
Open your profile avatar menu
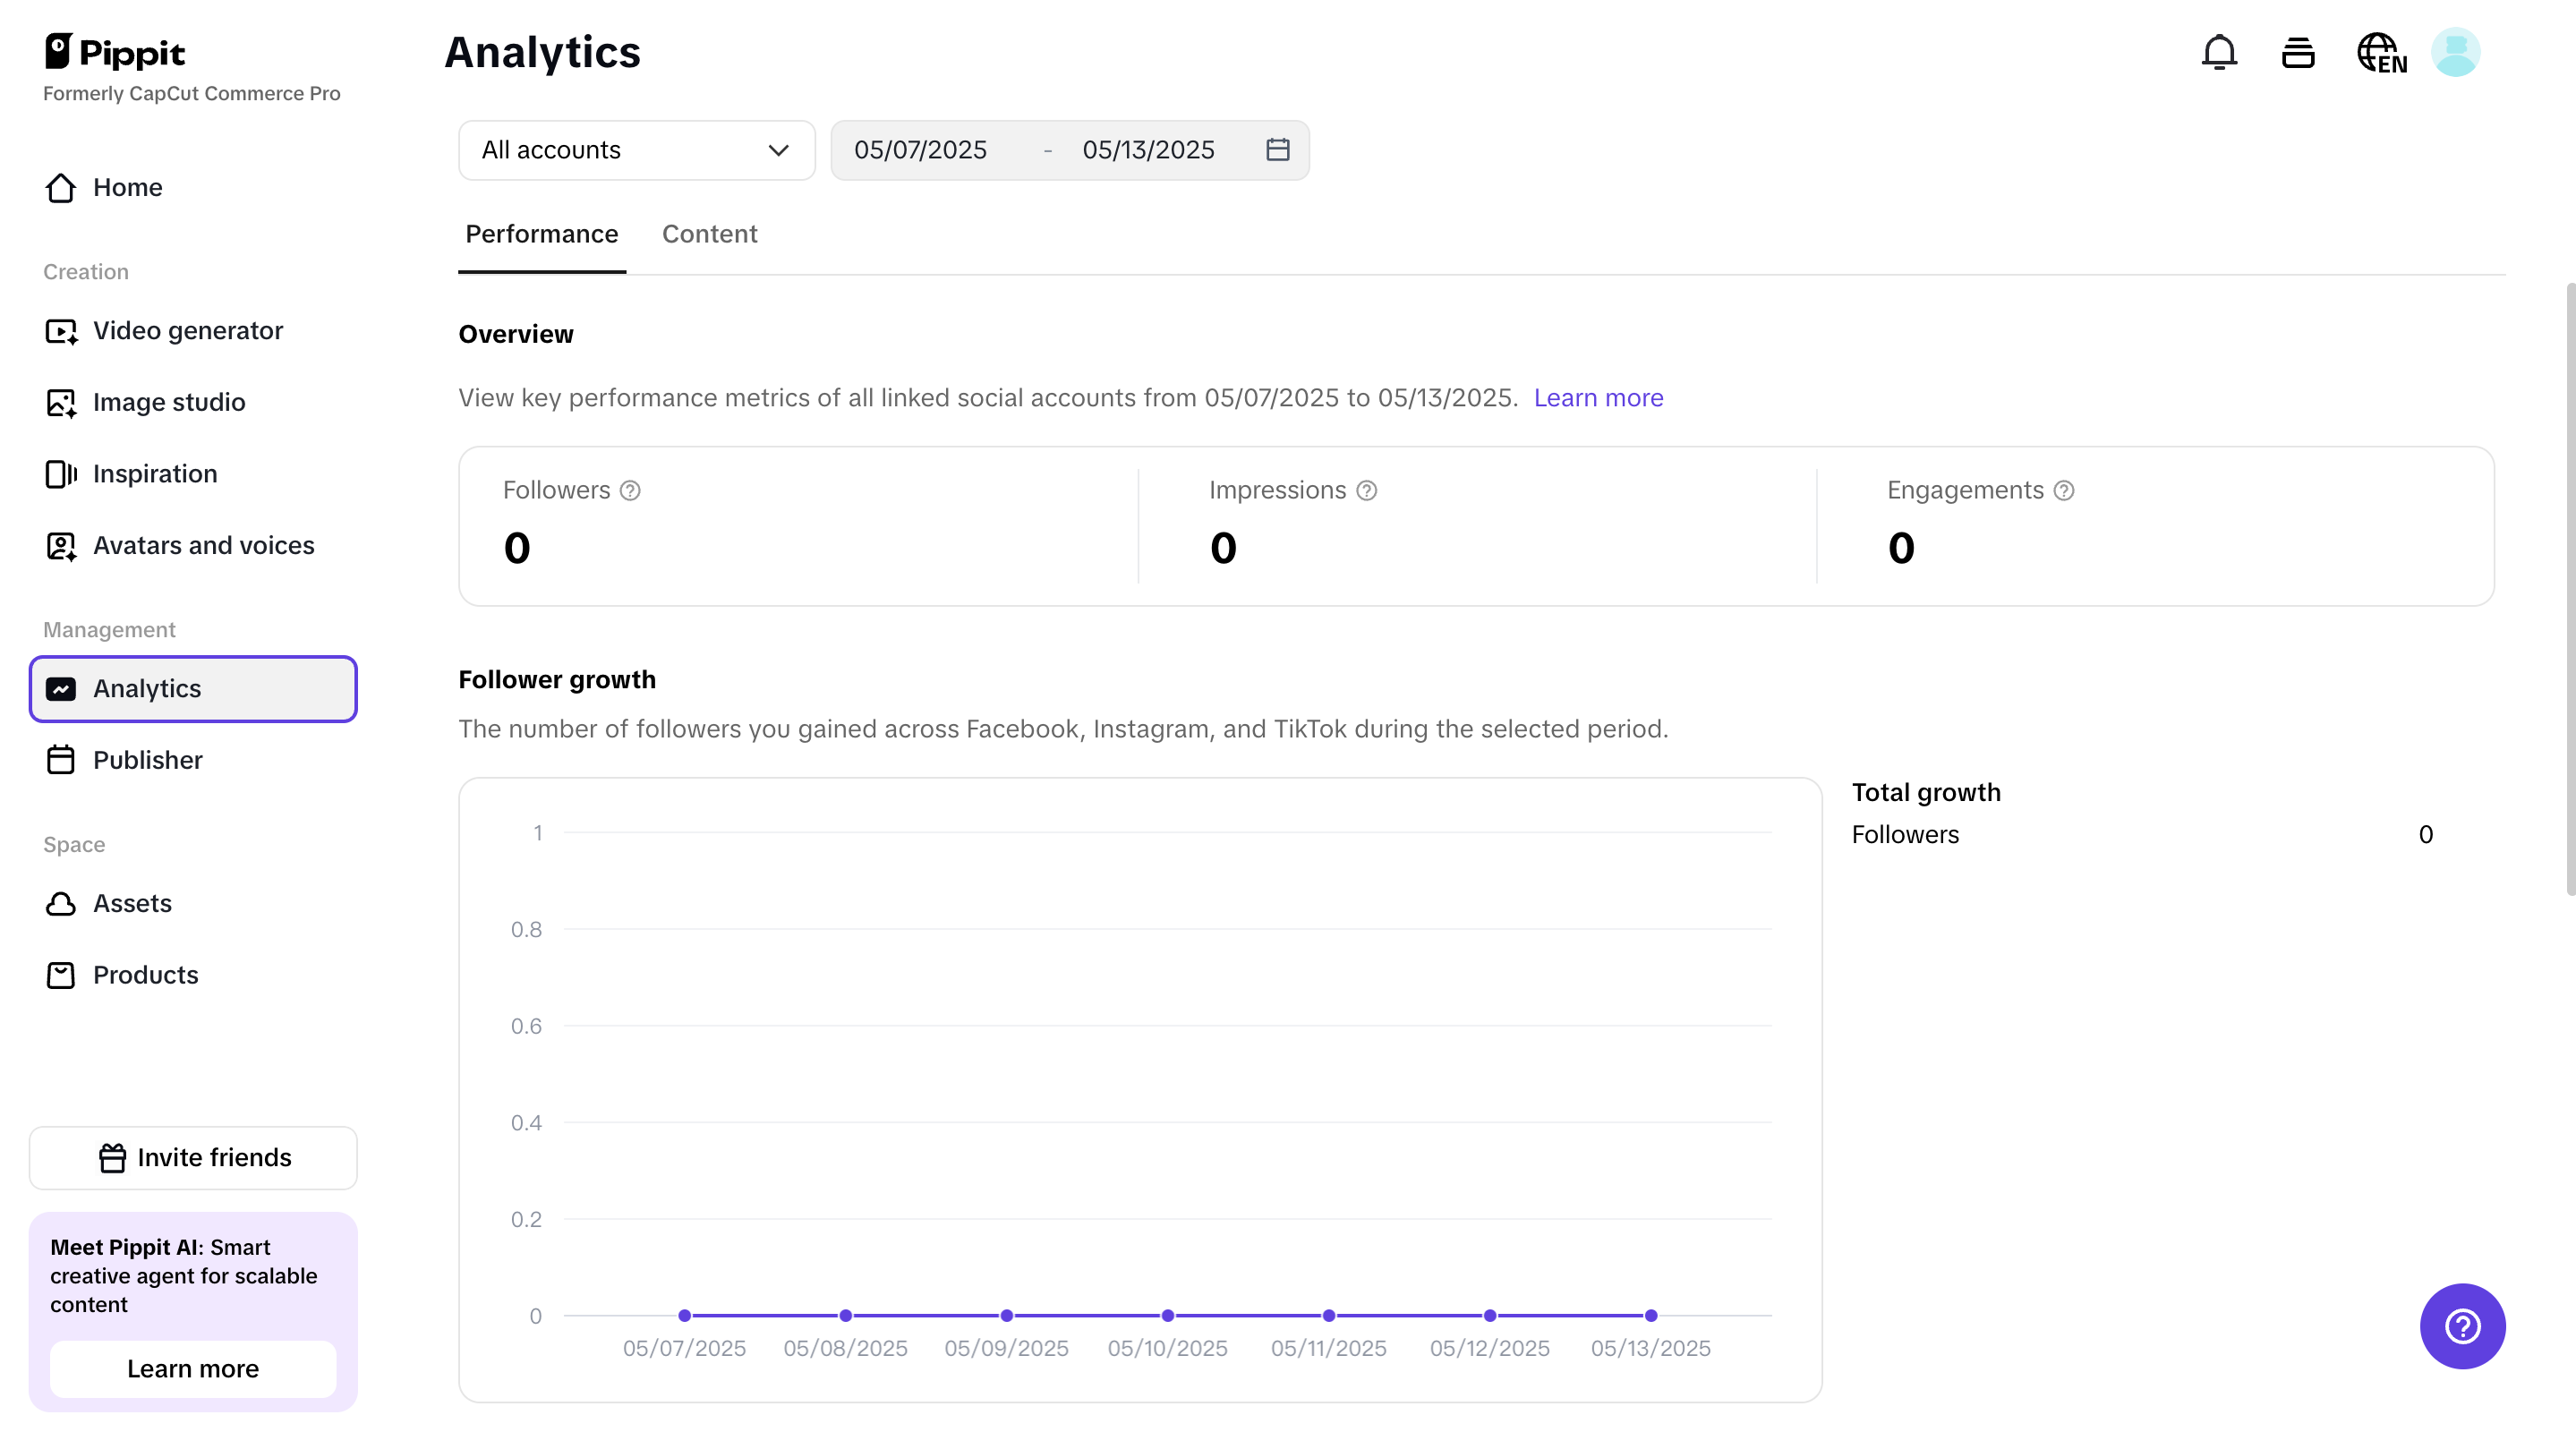pyautogui.click(x=2457, y=52)
